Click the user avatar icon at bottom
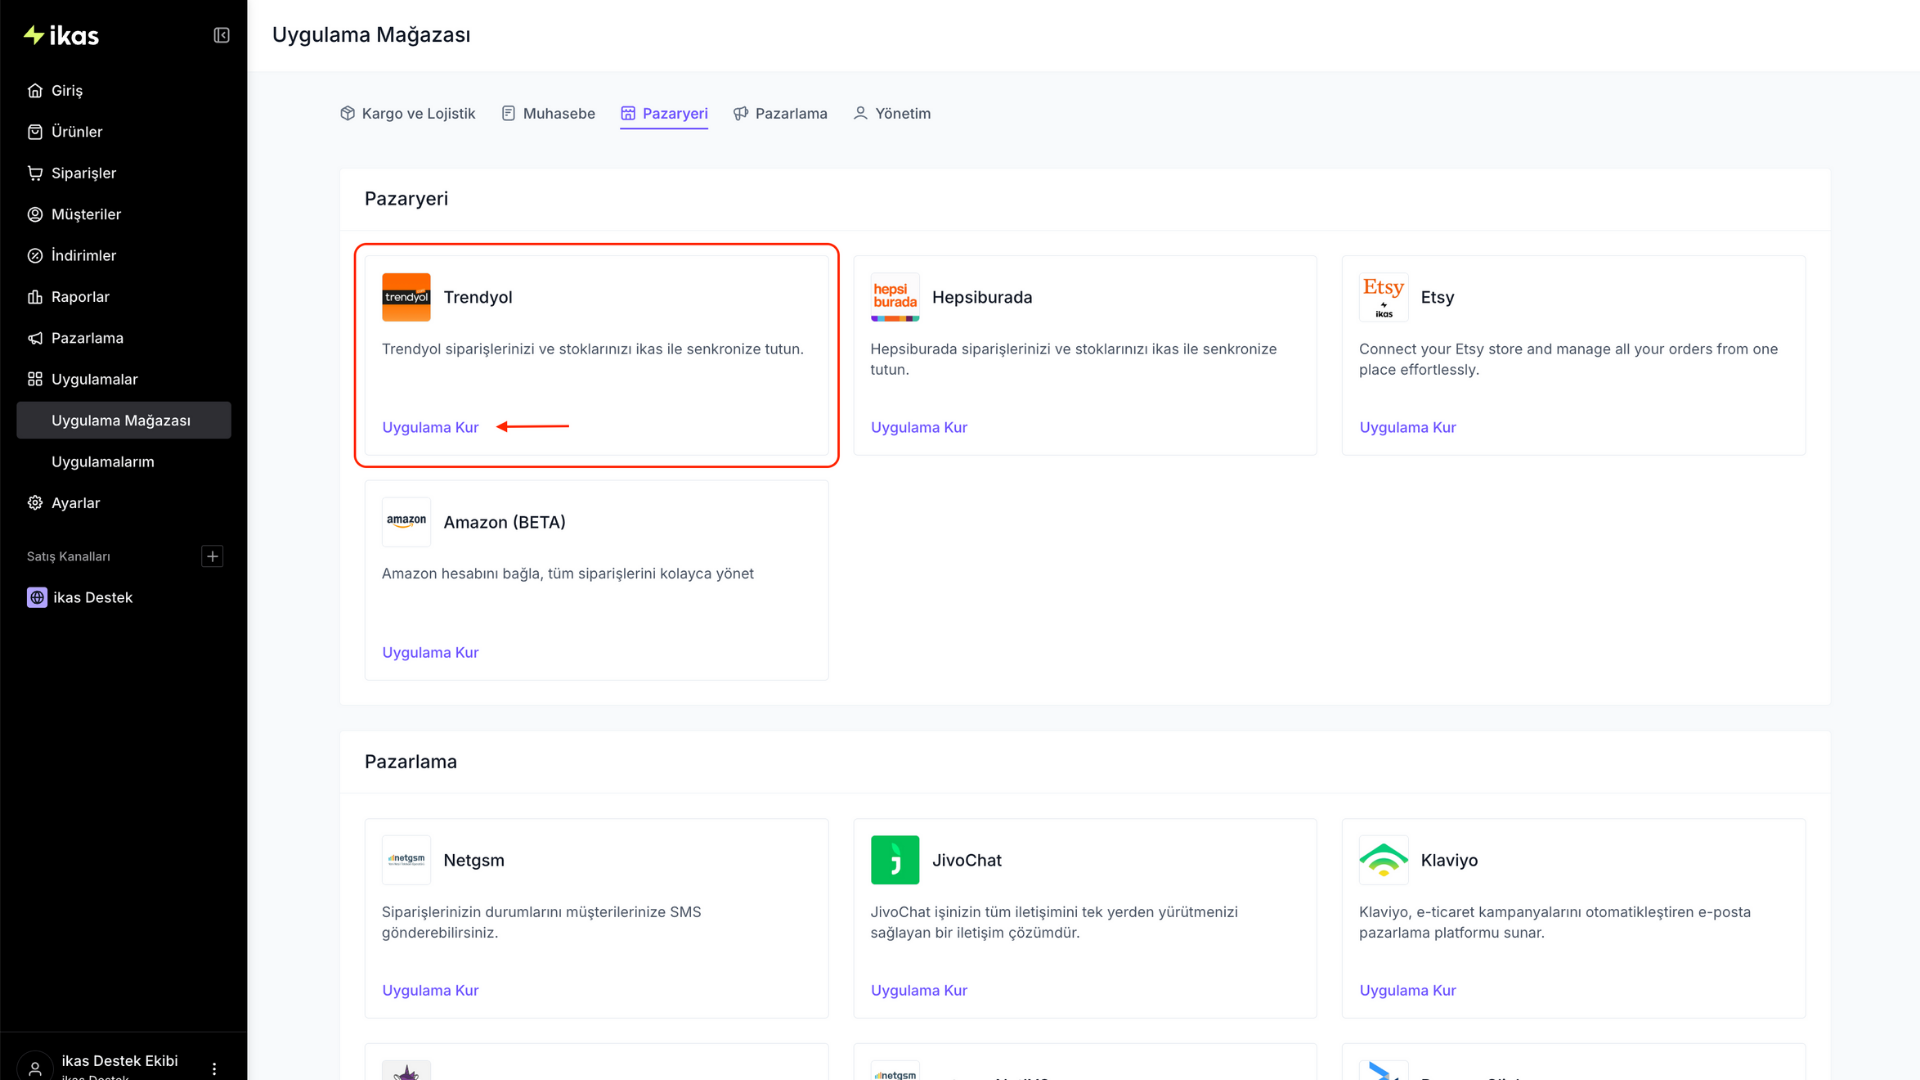 pos(35,1067)
